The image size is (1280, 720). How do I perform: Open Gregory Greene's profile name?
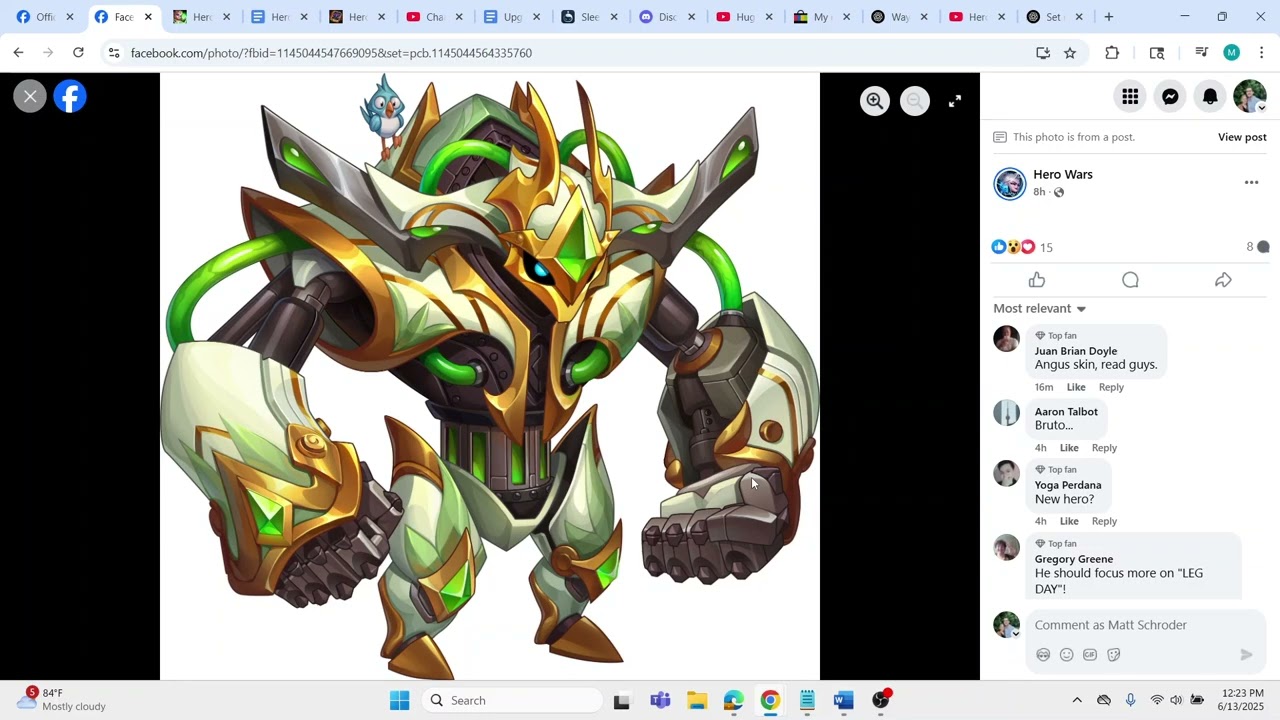tap(1074, 559)
